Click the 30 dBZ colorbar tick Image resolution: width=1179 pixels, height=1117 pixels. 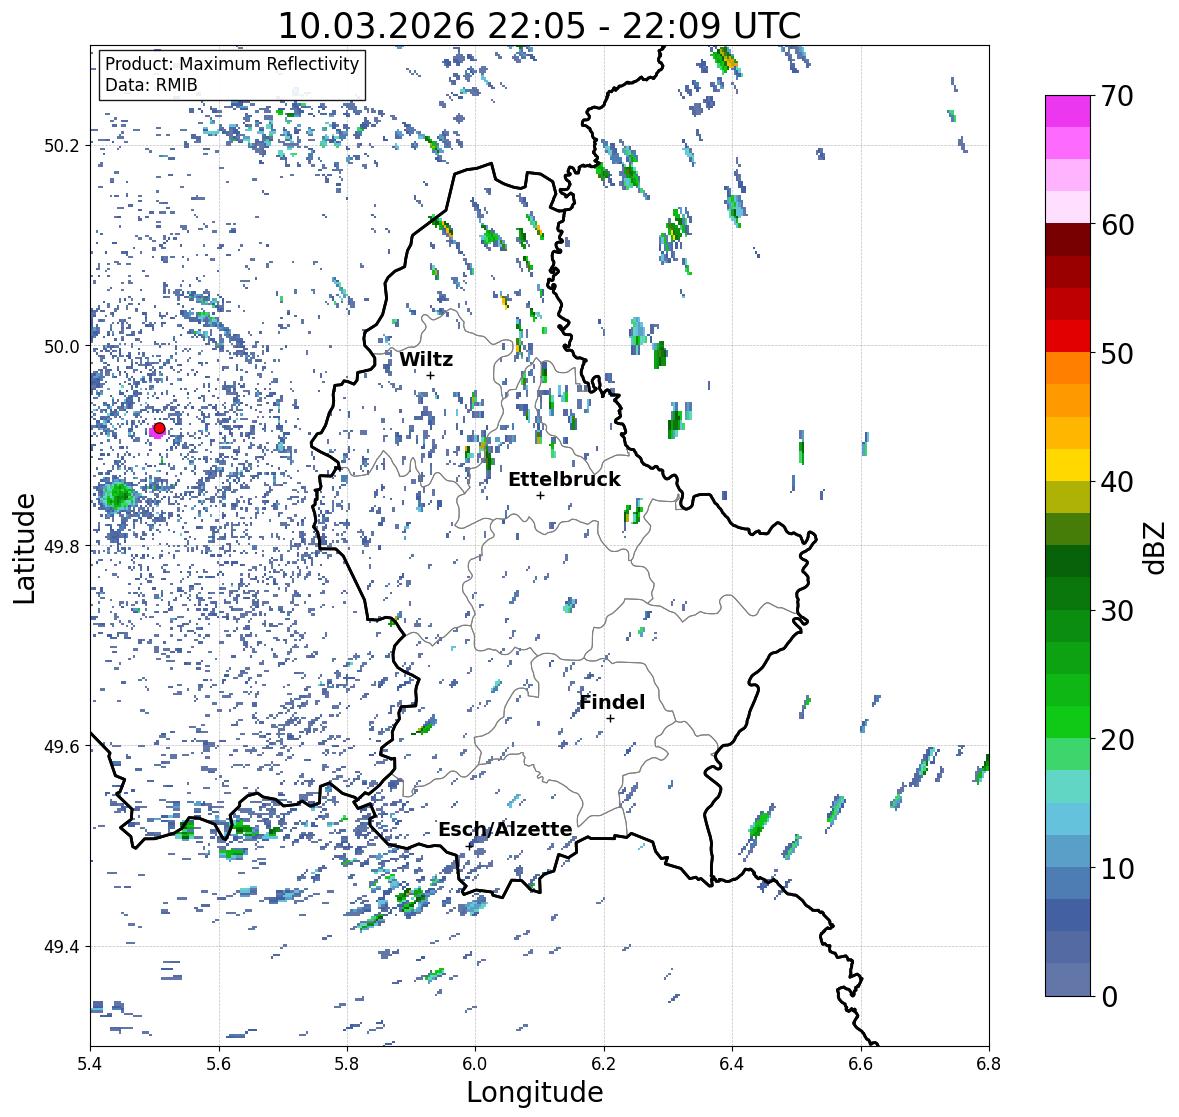1116,611
